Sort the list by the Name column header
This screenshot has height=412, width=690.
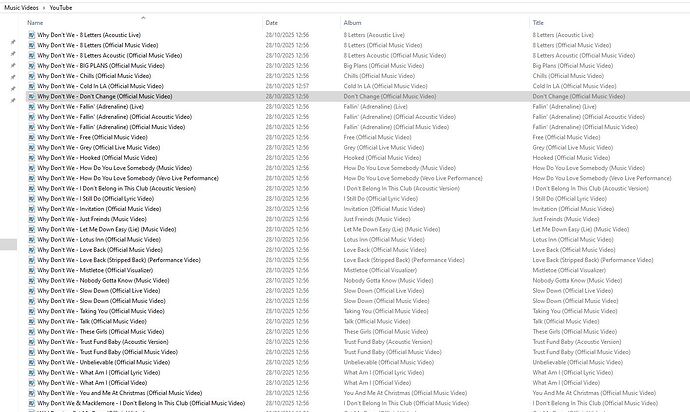coord(35,22)
